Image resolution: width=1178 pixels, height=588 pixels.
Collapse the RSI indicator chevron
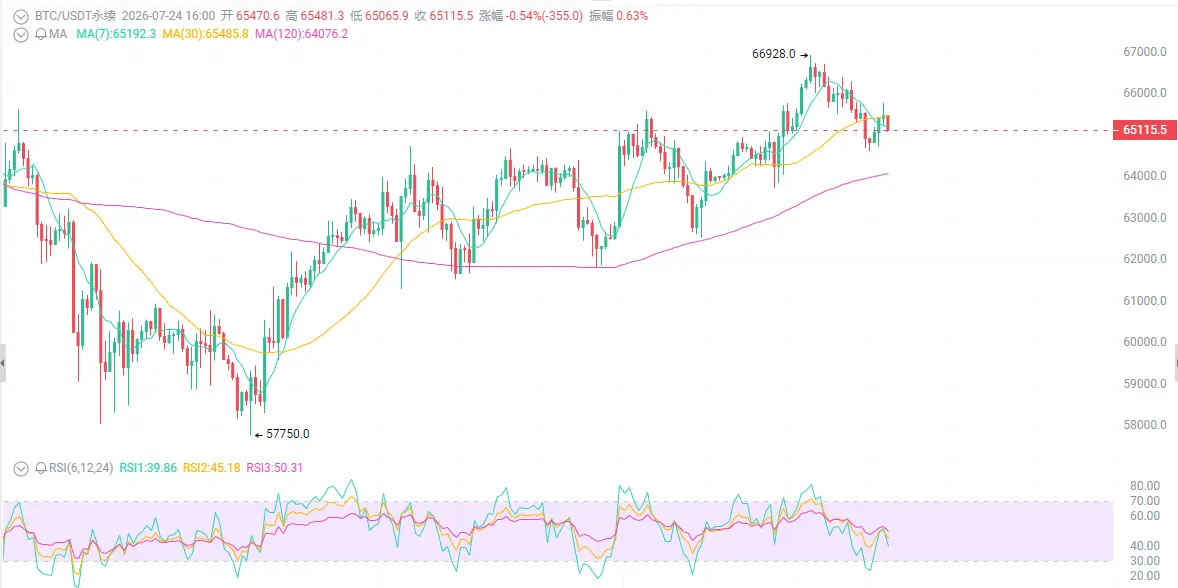point(22,468)
